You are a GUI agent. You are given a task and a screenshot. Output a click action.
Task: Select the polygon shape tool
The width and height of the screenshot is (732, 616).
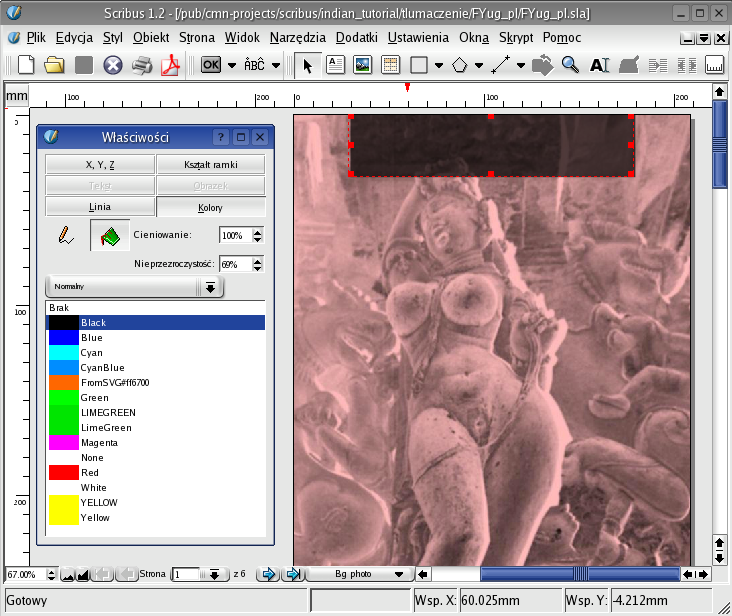pyautogui.click(x=460, y=65)
